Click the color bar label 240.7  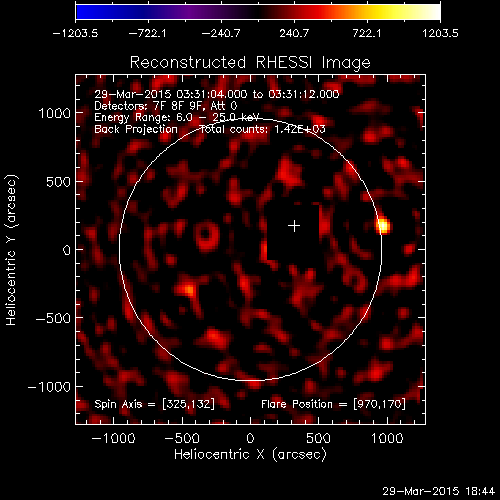point(294,33)
